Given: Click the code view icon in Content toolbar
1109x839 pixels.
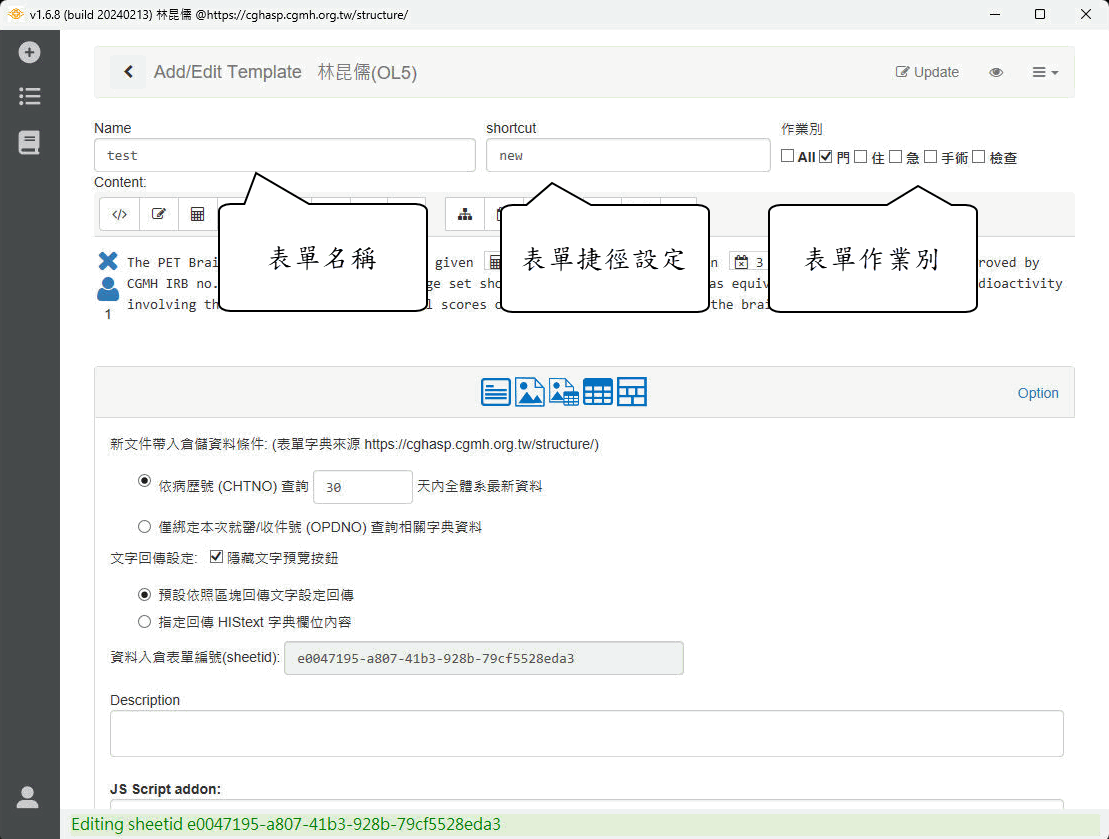Looking at the screenshot, I should (x=119, y=214).
